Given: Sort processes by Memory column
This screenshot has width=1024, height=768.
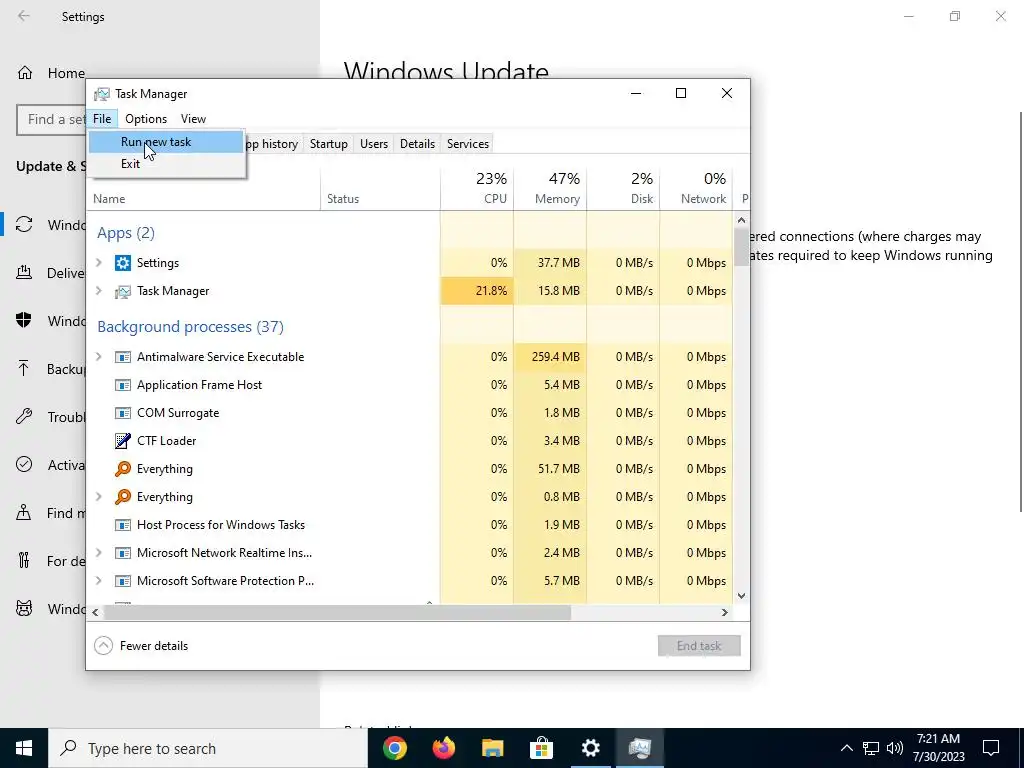Looking at the screenshot, I should (551, 189).
